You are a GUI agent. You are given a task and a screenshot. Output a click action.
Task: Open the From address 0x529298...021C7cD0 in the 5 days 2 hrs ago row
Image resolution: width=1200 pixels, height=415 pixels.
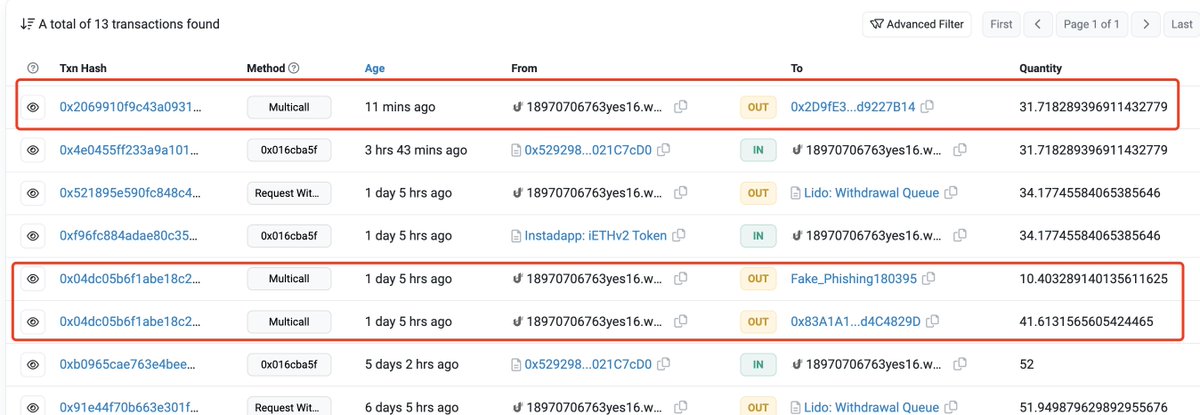(588, 365)
